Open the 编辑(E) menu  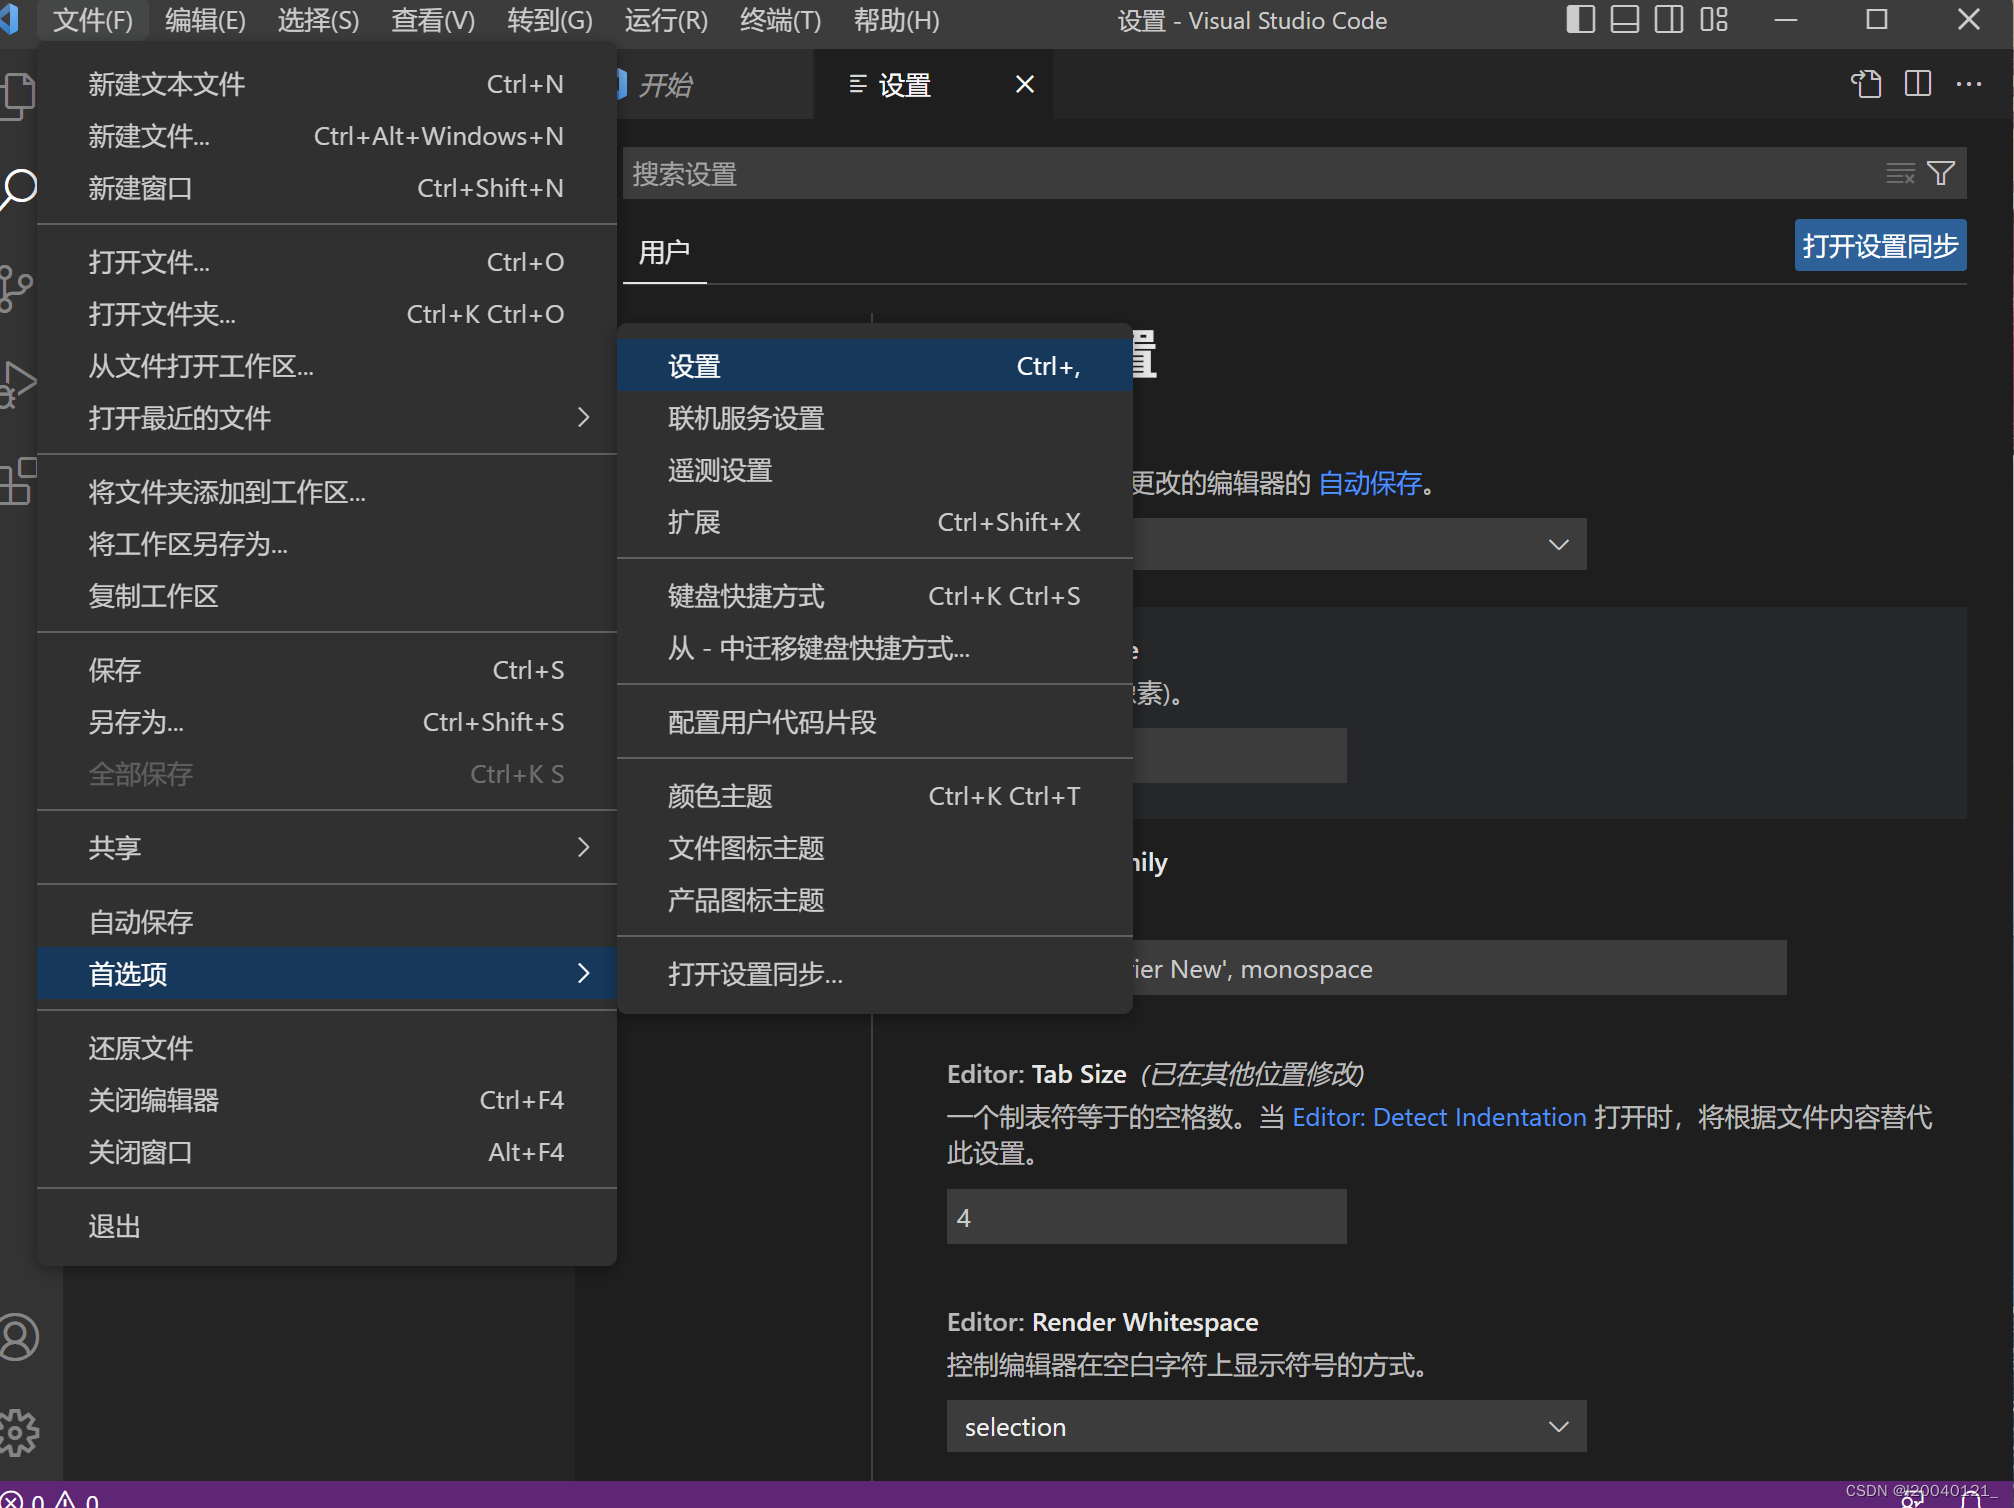[205, 20]
